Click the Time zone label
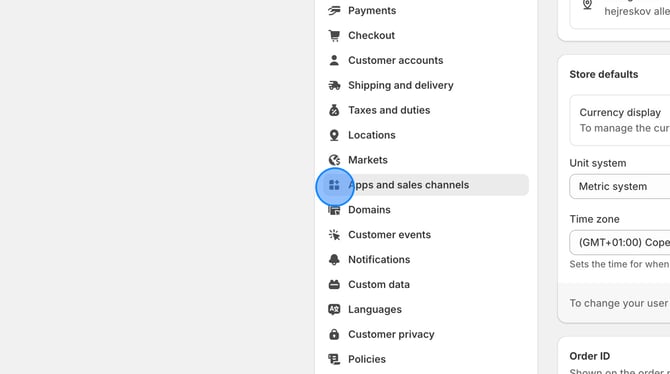The height and width of the screenshot is (374, 670). (x=594, y=219)
